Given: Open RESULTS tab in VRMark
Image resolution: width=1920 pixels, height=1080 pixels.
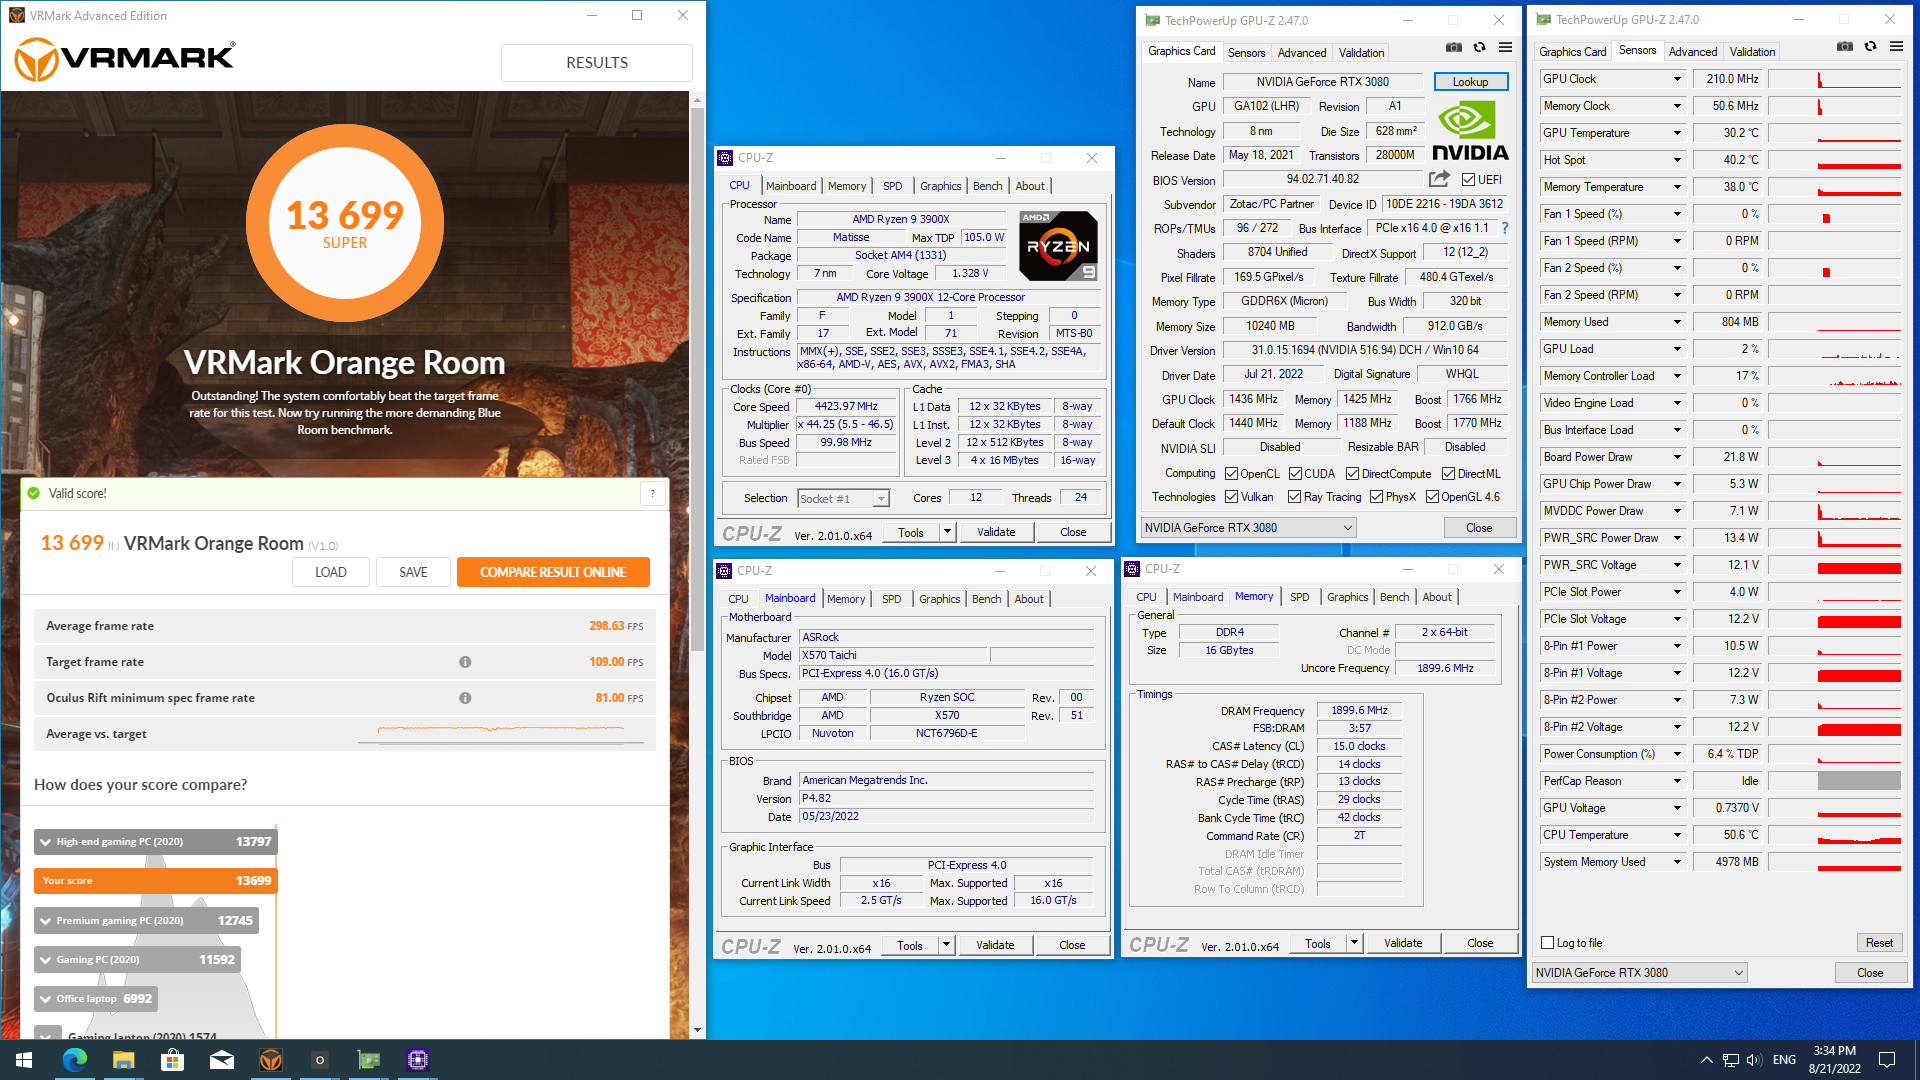Looking at the screenshot, I should pos(597,62).
